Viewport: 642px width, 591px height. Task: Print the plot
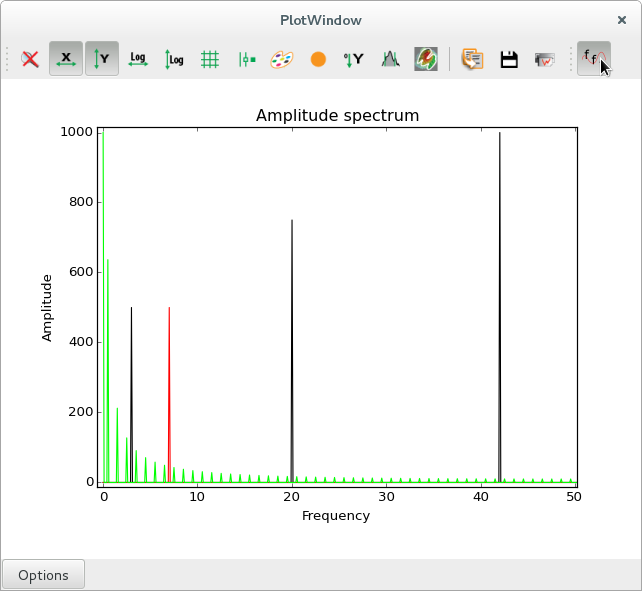545,60
